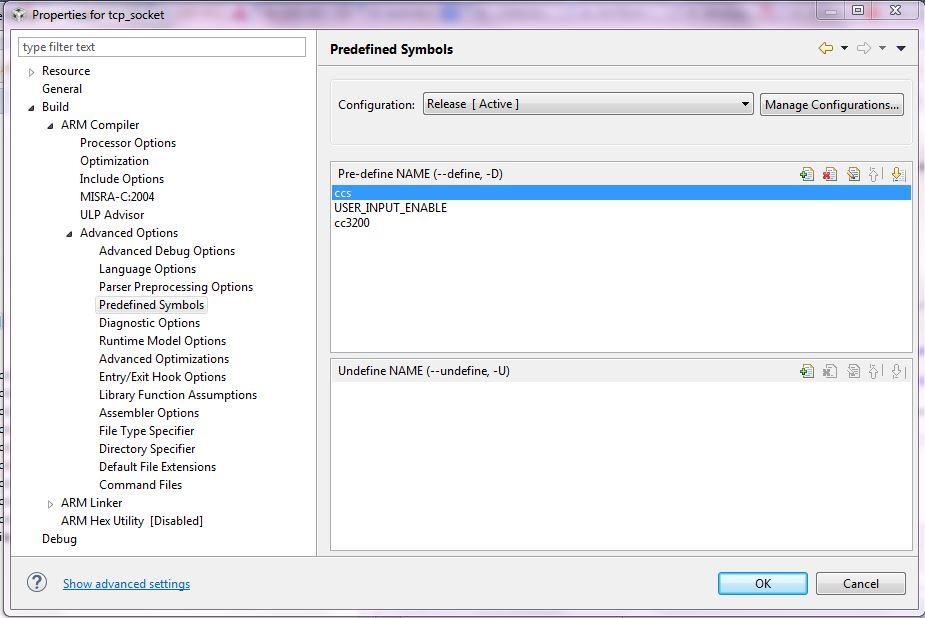Go forward with grey arrow icon
The image size is (925, 618).
864,48
